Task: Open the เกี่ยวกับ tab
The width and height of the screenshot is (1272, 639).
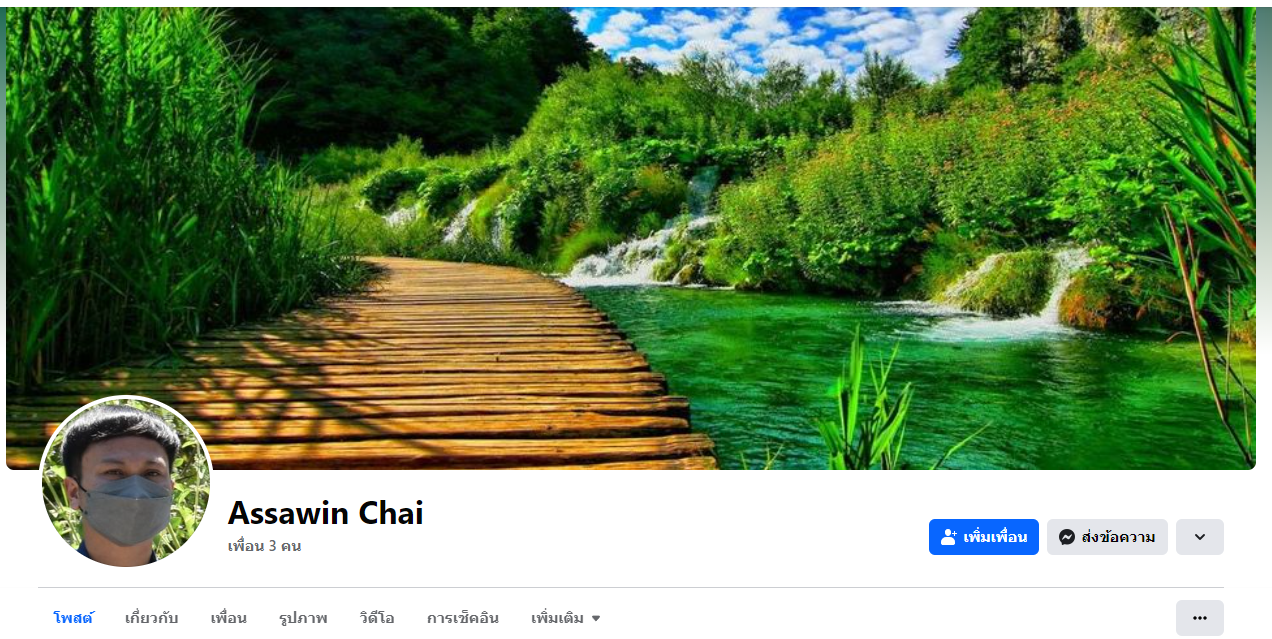Action: coord(151,618)
